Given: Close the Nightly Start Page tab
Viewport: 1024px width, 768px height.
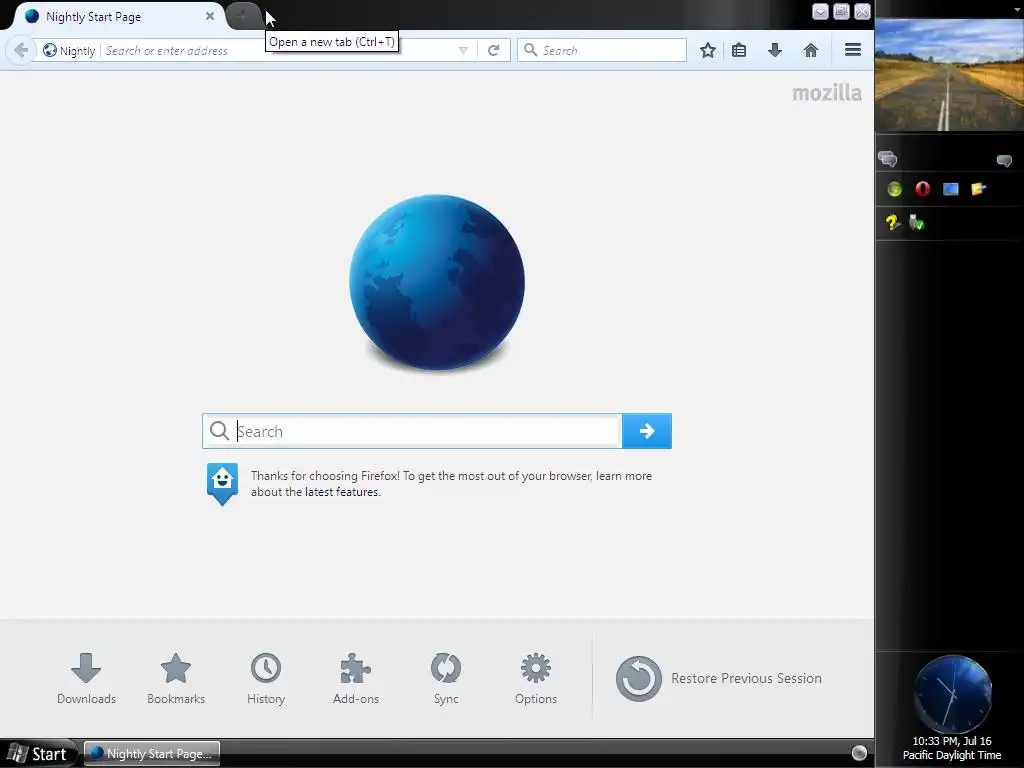Looking at the screenshot, I should coord(210,16).
